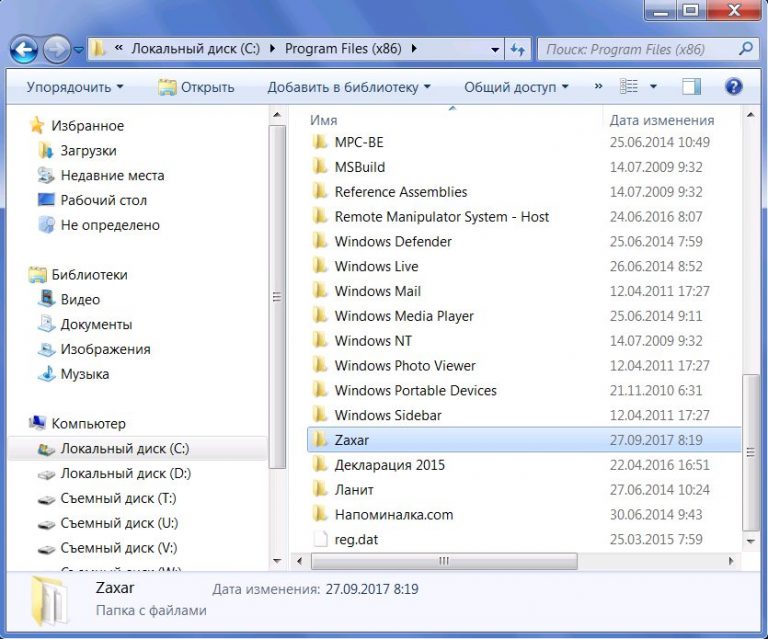Viewport: 768px width, 639px height.
Task: Expand the Добавить в библиотеку menu
Action: [349, 87]
